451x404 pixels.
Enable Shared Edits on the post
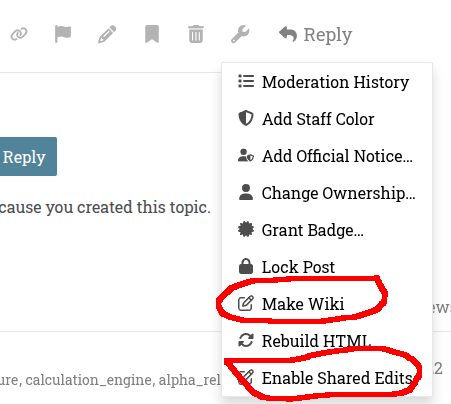[327, 378]
